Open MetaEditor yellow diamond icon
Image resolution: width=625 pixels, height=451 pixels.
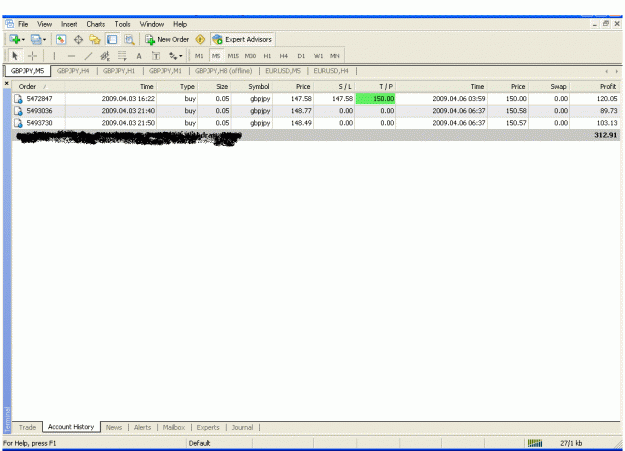(x=200, y=39)
